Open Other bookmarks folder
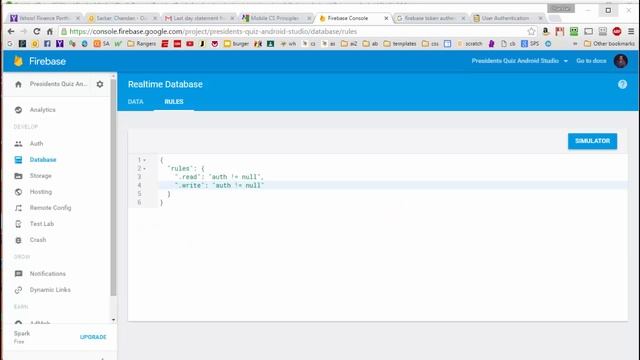 point(609,43)
